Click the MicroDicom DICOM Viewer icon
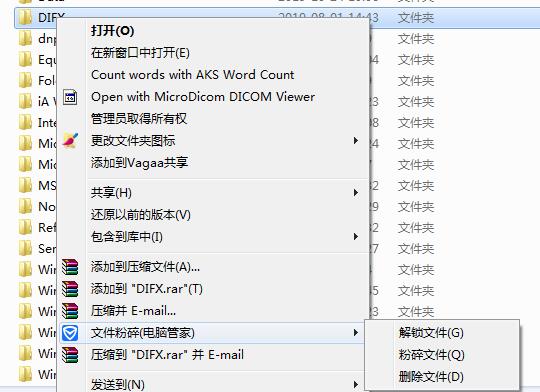 (x=70, y=97)
